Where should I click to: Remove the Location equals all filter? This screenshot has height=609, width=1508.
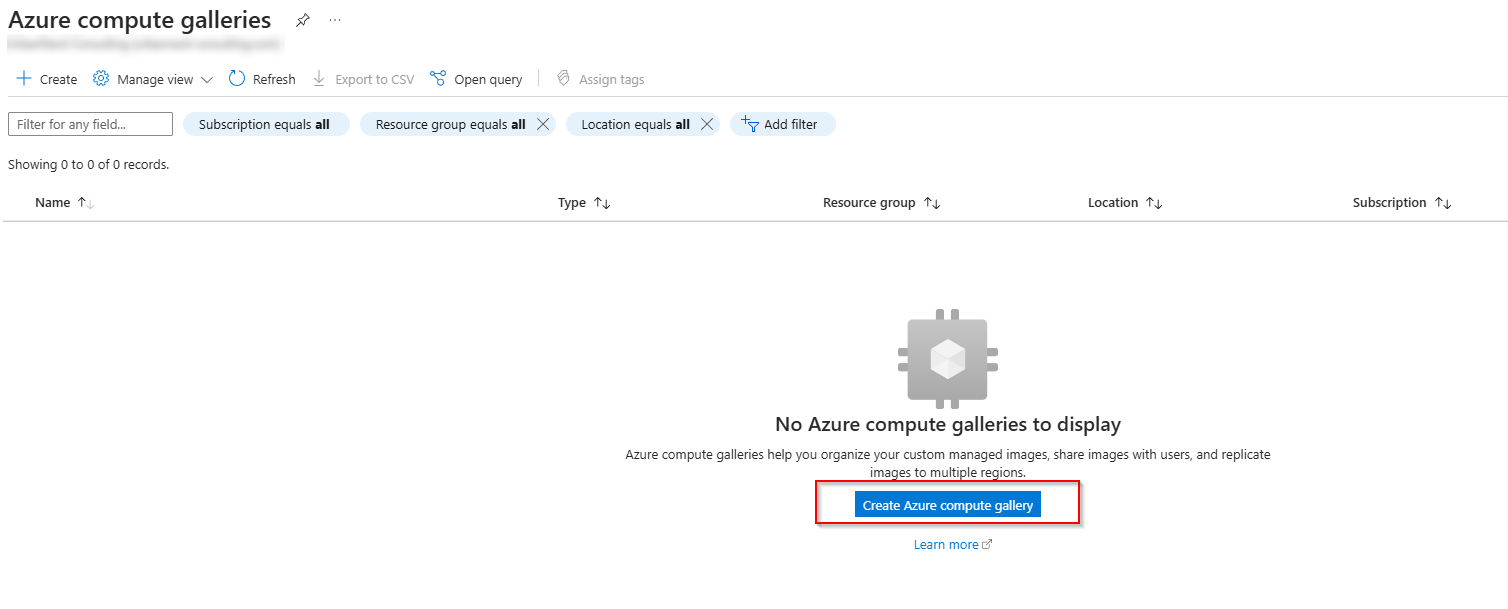tap(707, 124)
